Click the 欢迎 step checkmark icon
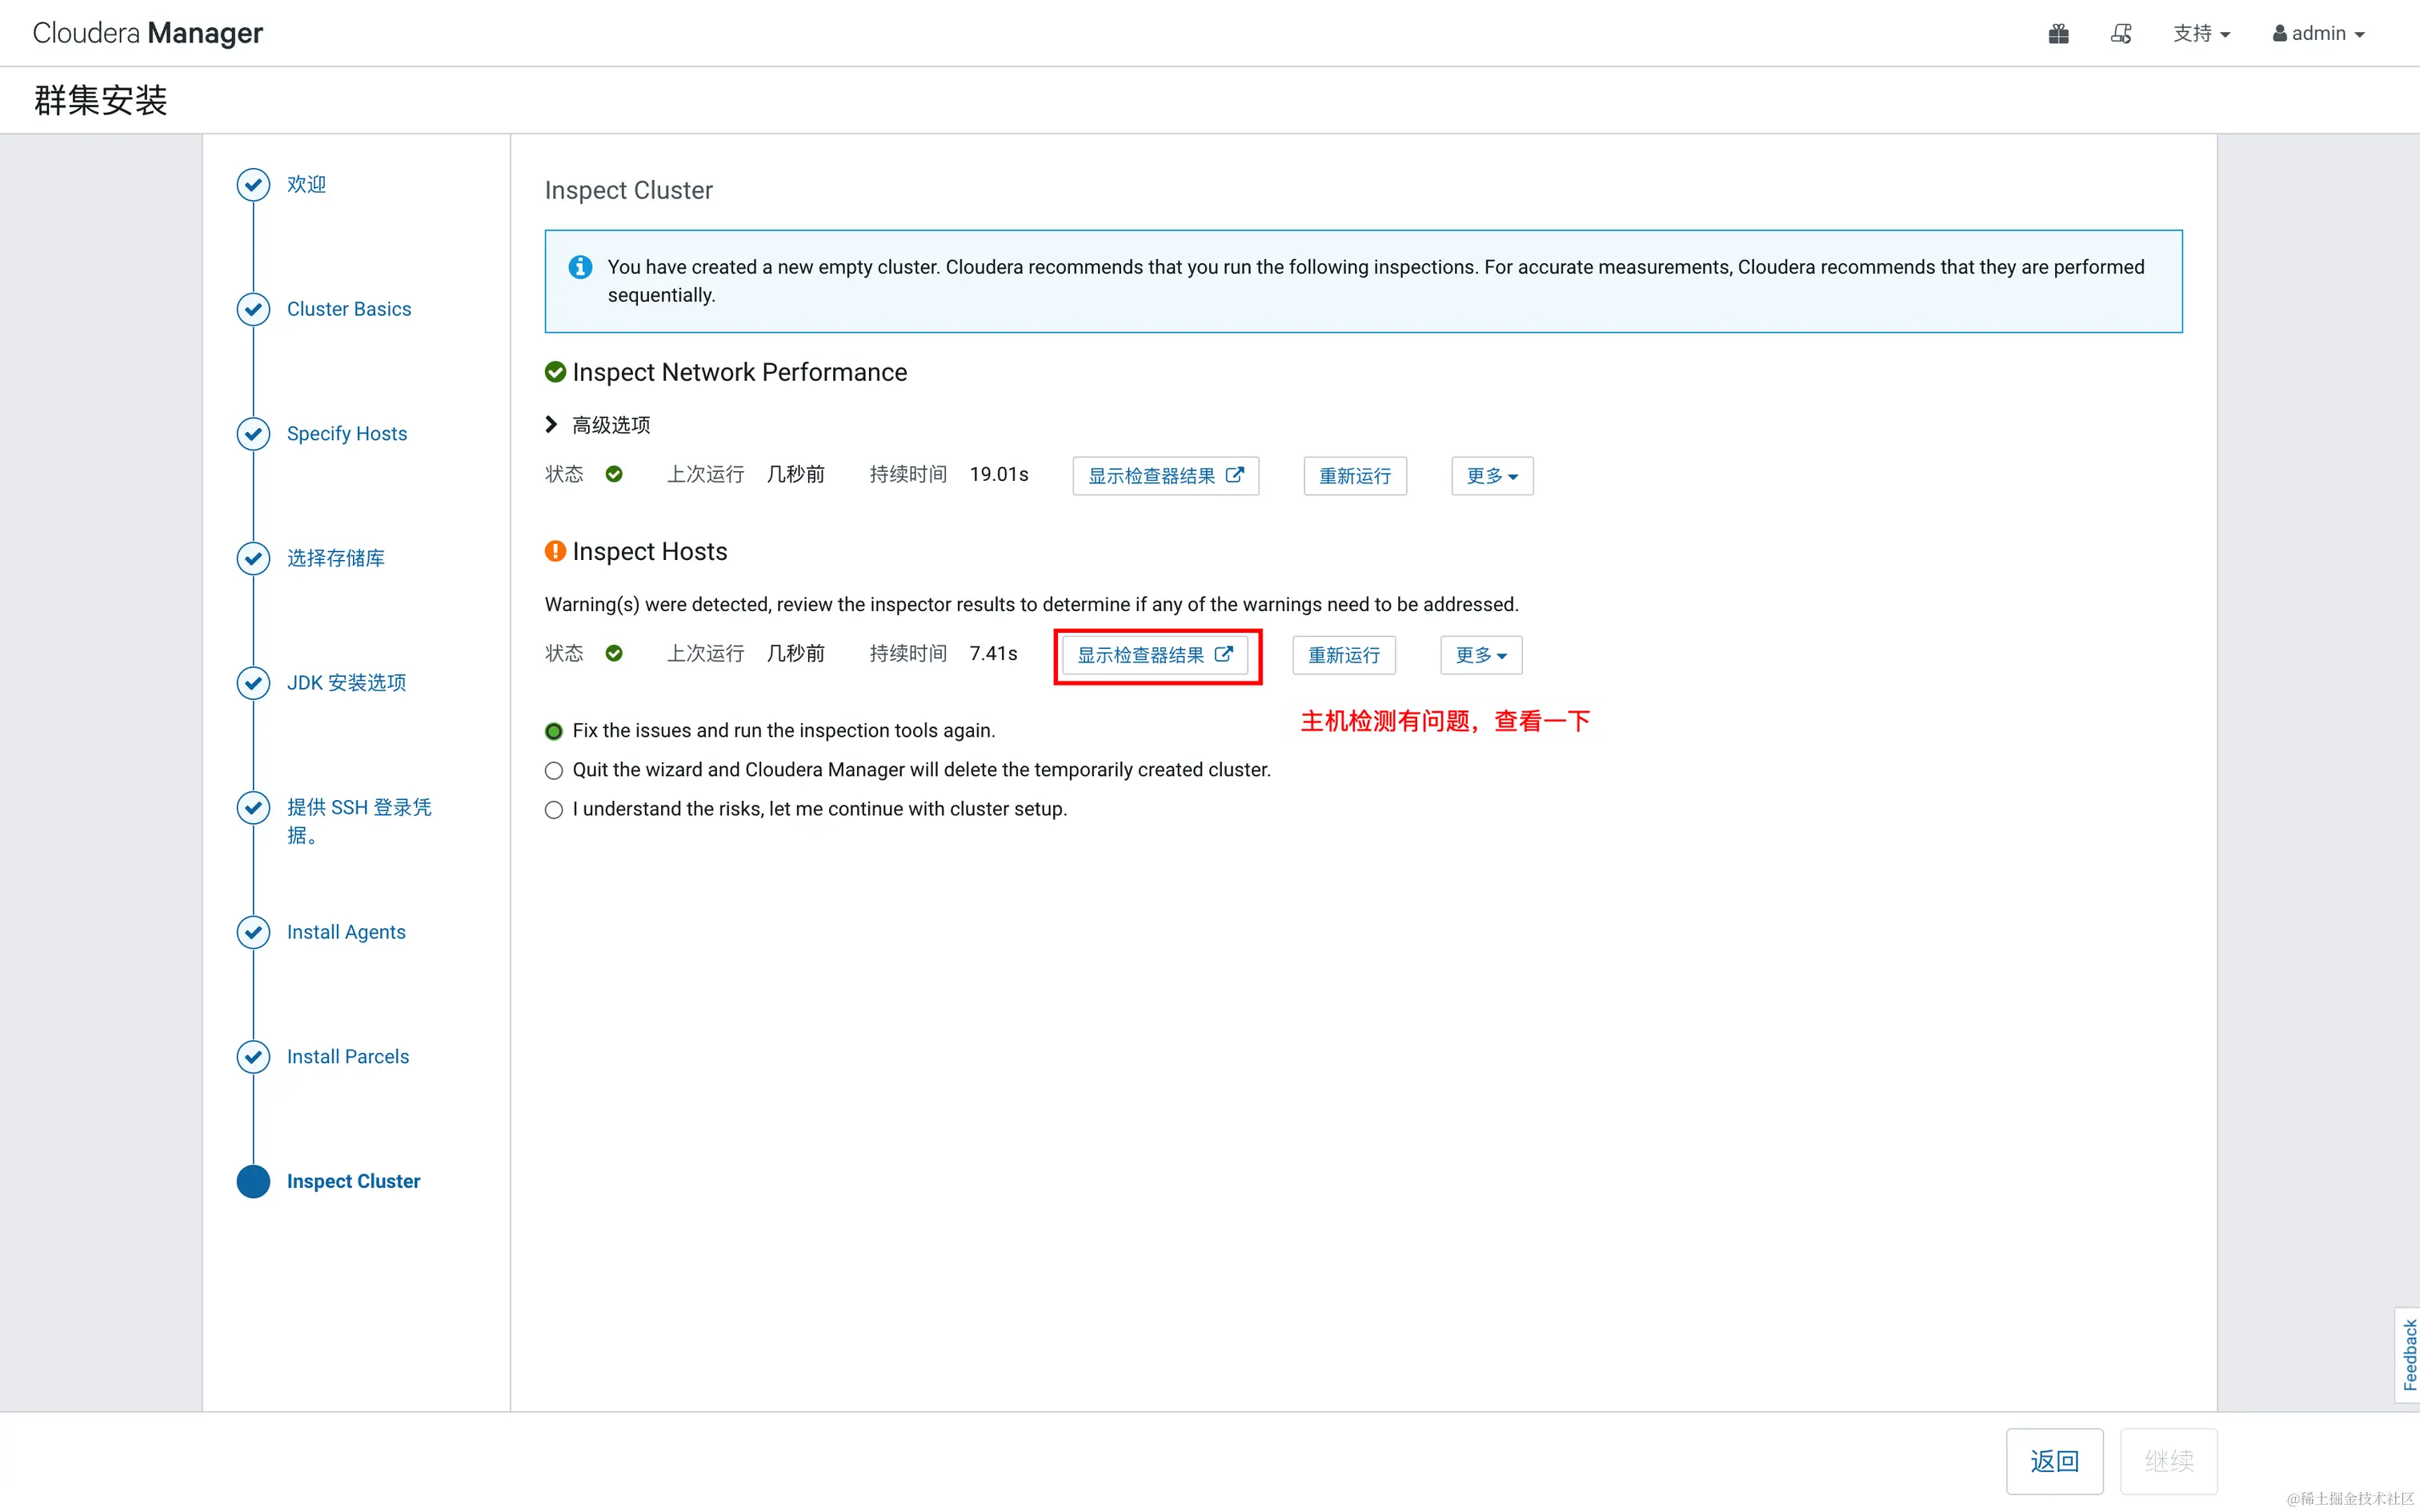This screenshot has width=2420, height=1512. [x=253, y=184]
